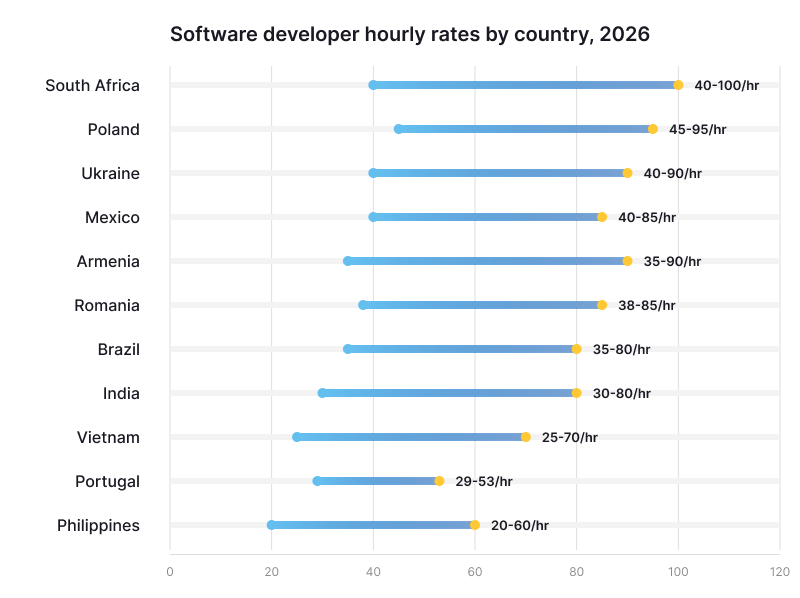Select the Armenia country label

click(x=108, y=261)
